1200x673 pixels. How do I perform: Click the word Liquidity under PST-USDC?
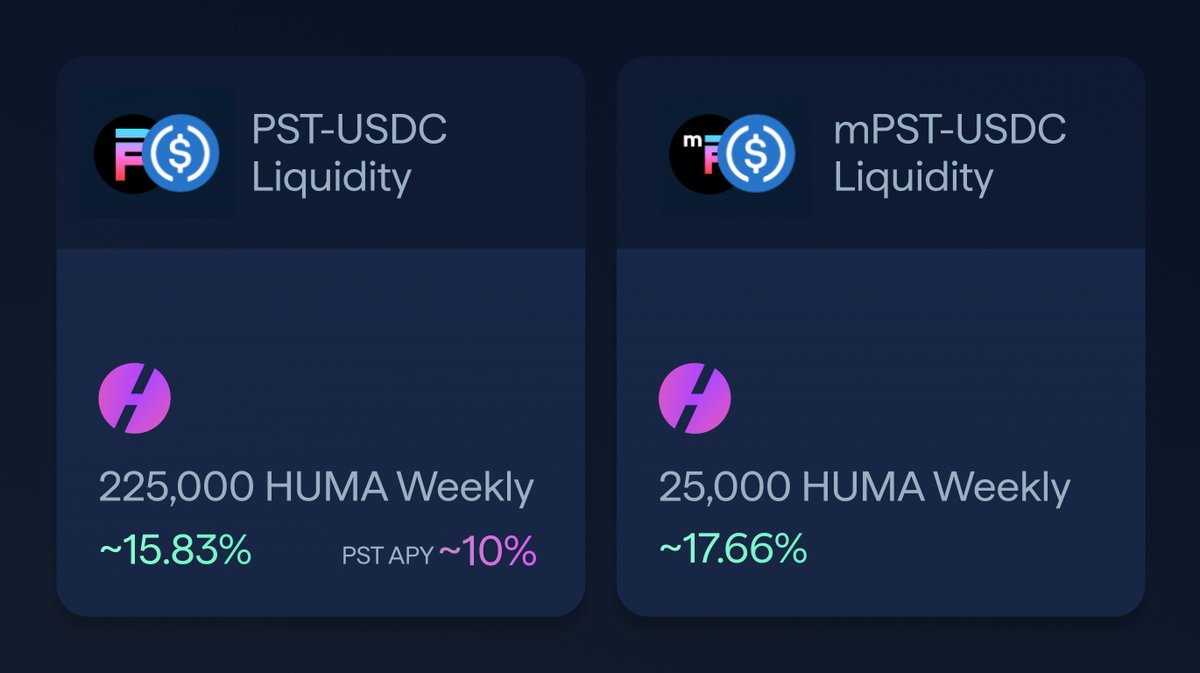coord(331,177)
